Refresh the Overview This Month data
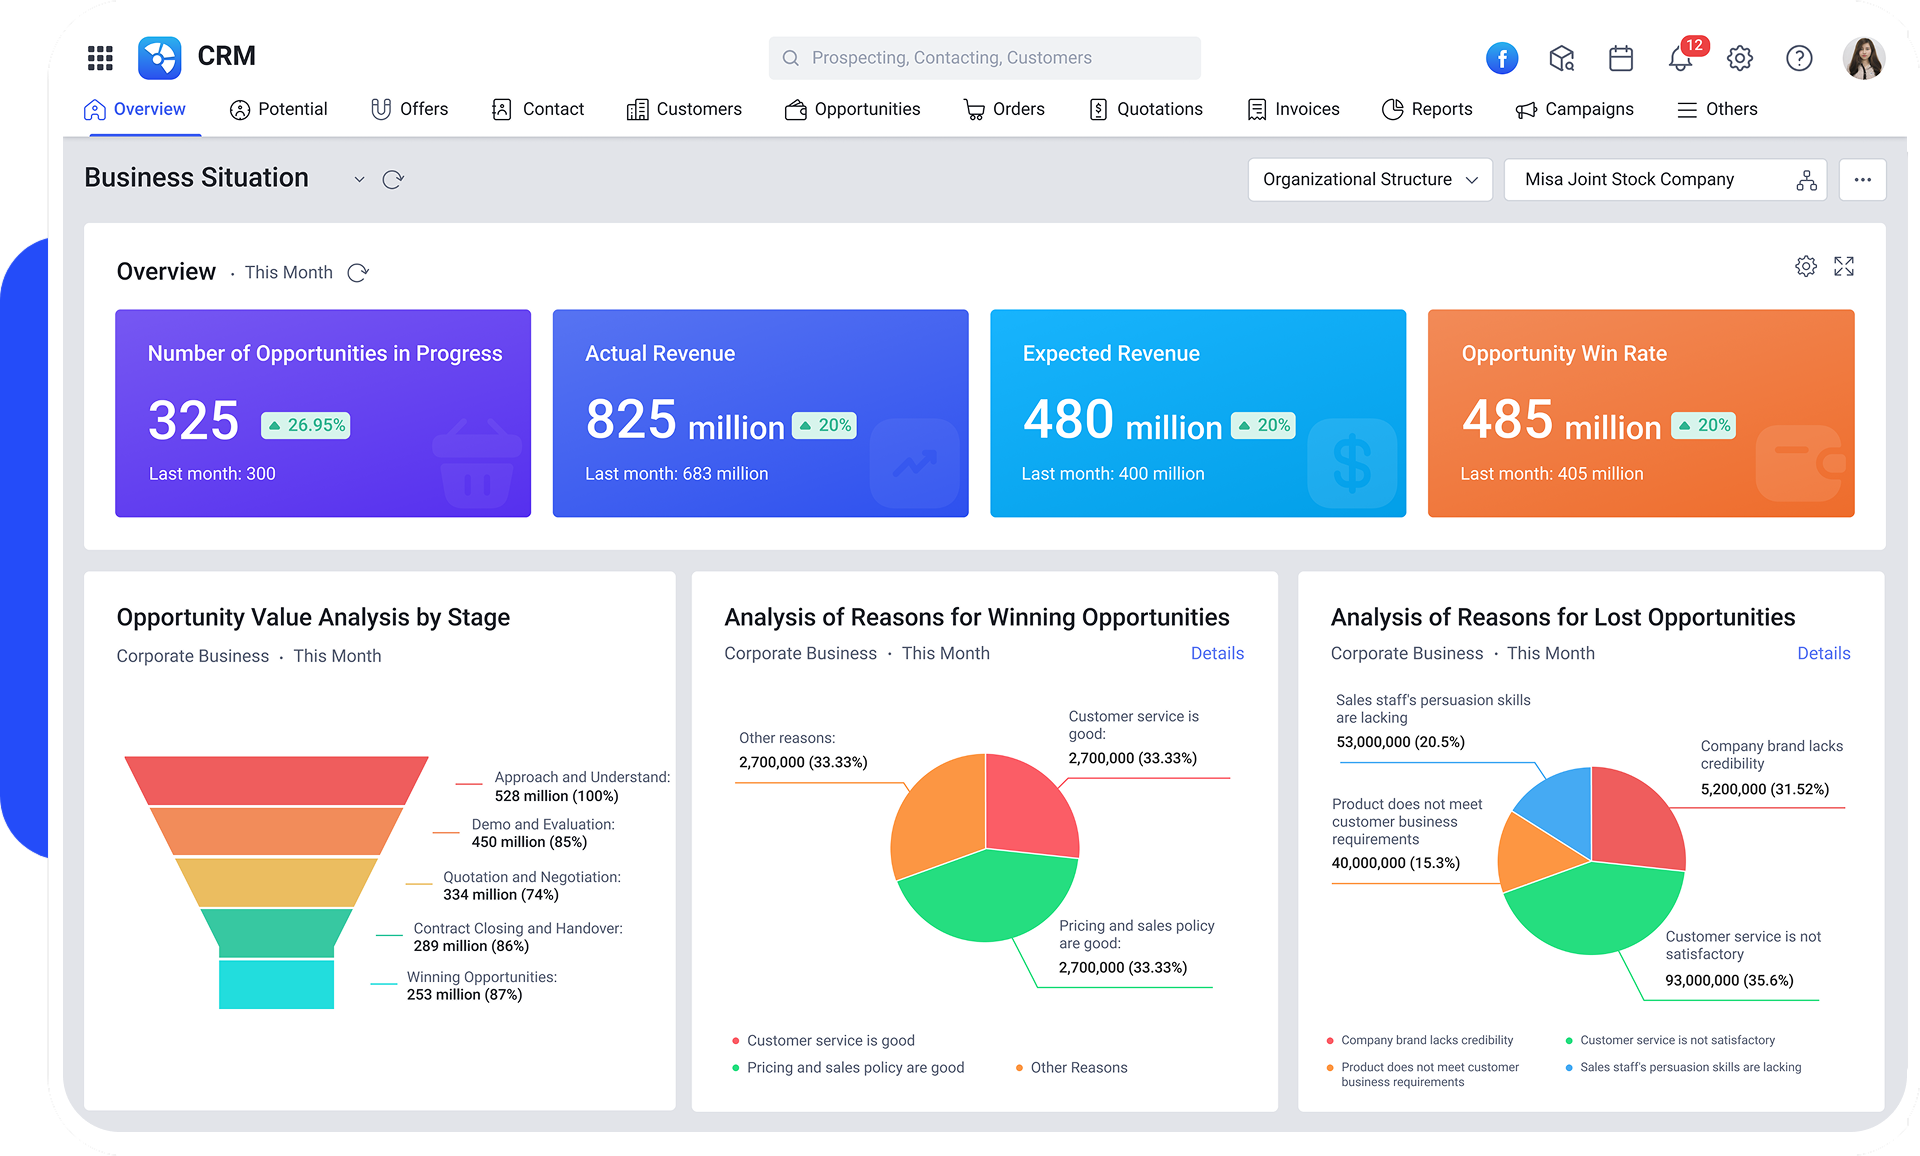This screenshot has height=1156, width=1920. (x=359, y=271)
